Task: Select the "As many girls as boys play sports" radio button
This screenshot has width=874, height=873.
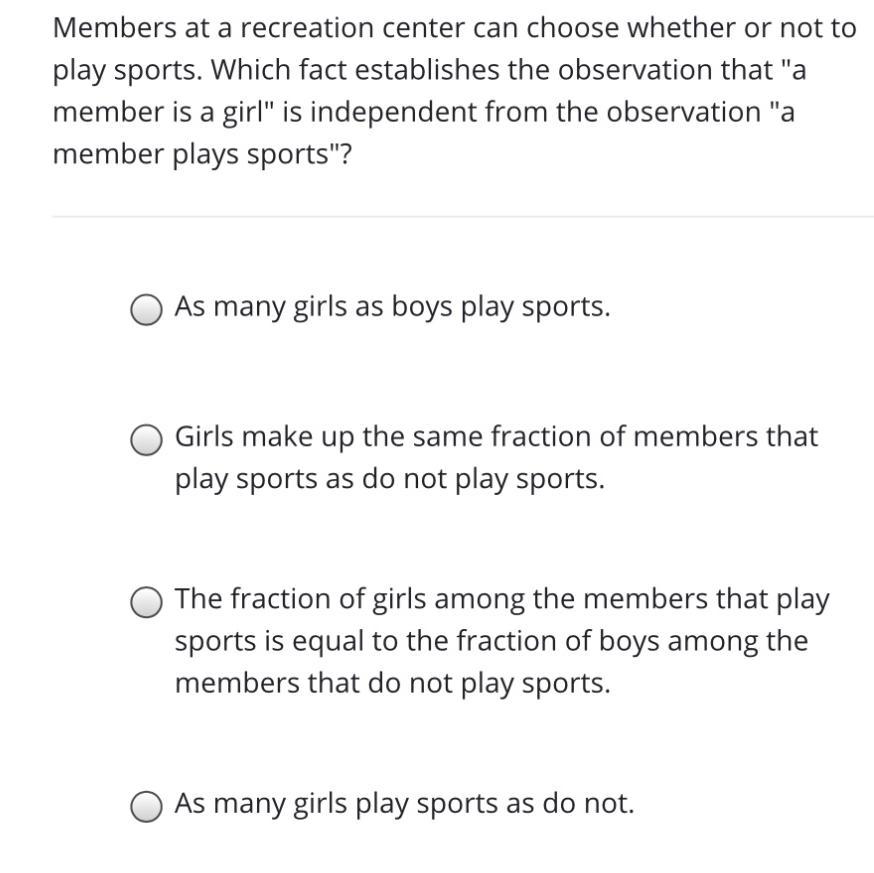Action: [147, 310]
